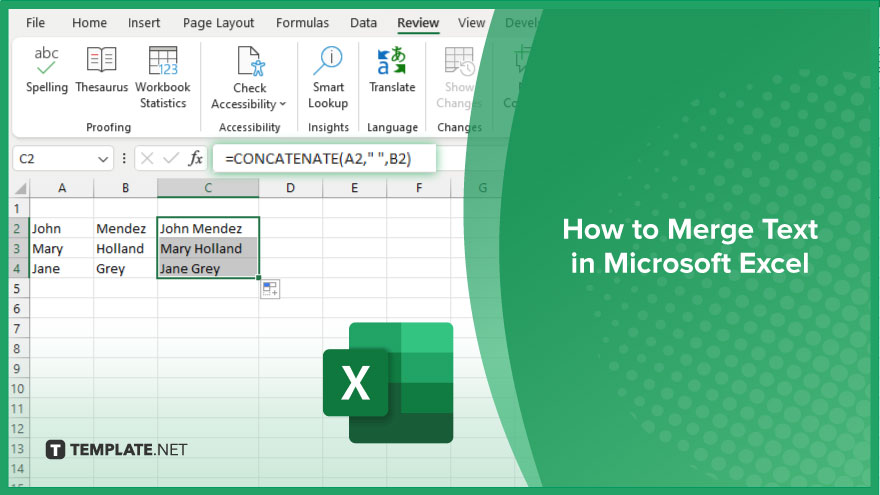Click cell containing "Holland"
The height and width of the screenshot is (495, 880).
pyautogui.click(x=126, y=249)
